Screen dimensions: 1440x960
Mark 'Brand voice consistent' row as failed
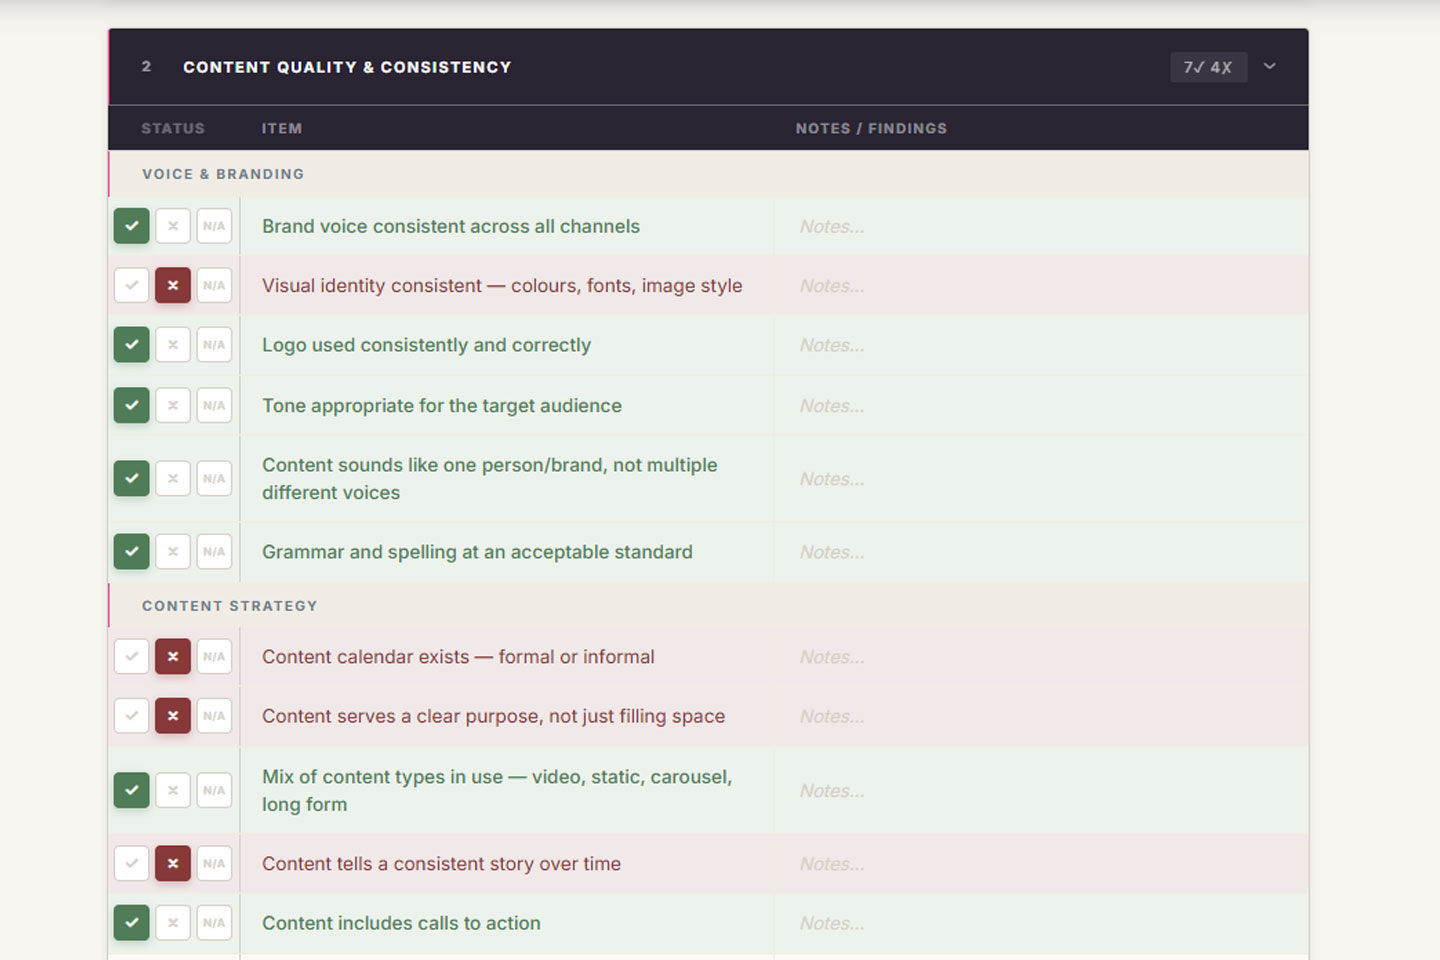[173, 226]
